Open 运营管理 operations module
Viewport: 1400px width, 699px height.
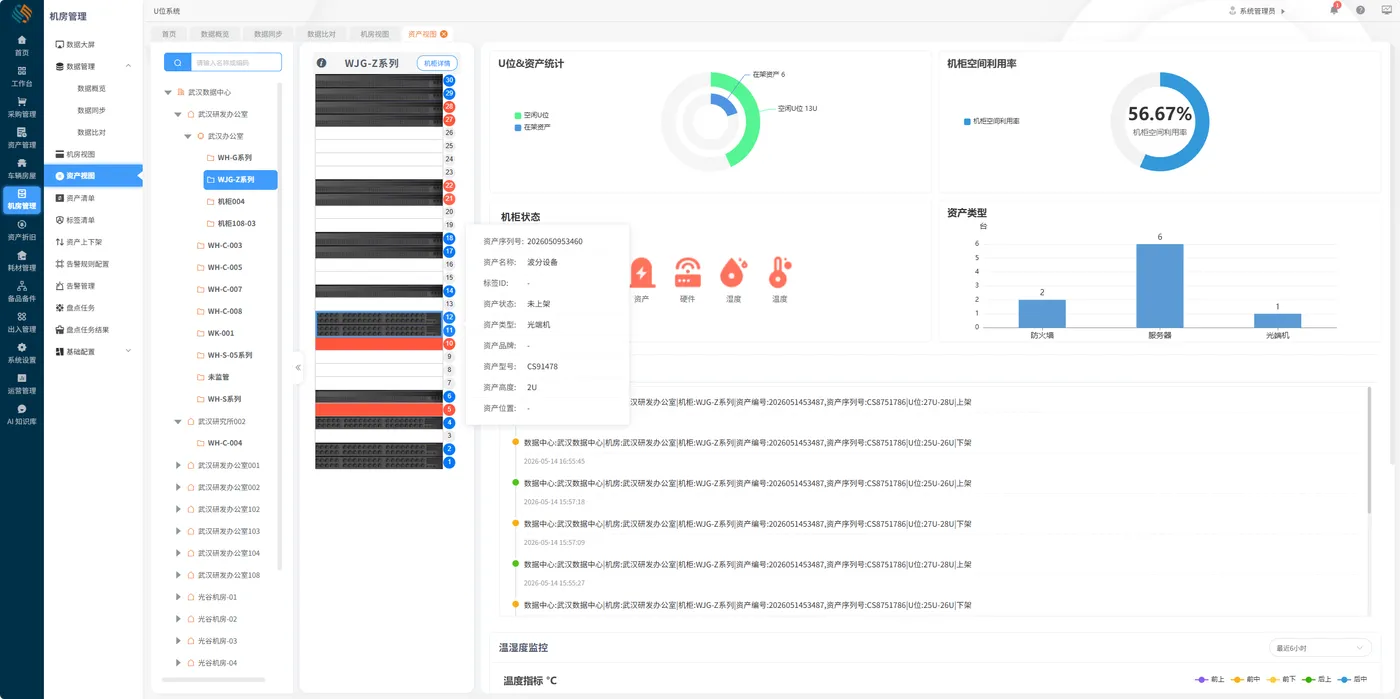tap(21, 385)
